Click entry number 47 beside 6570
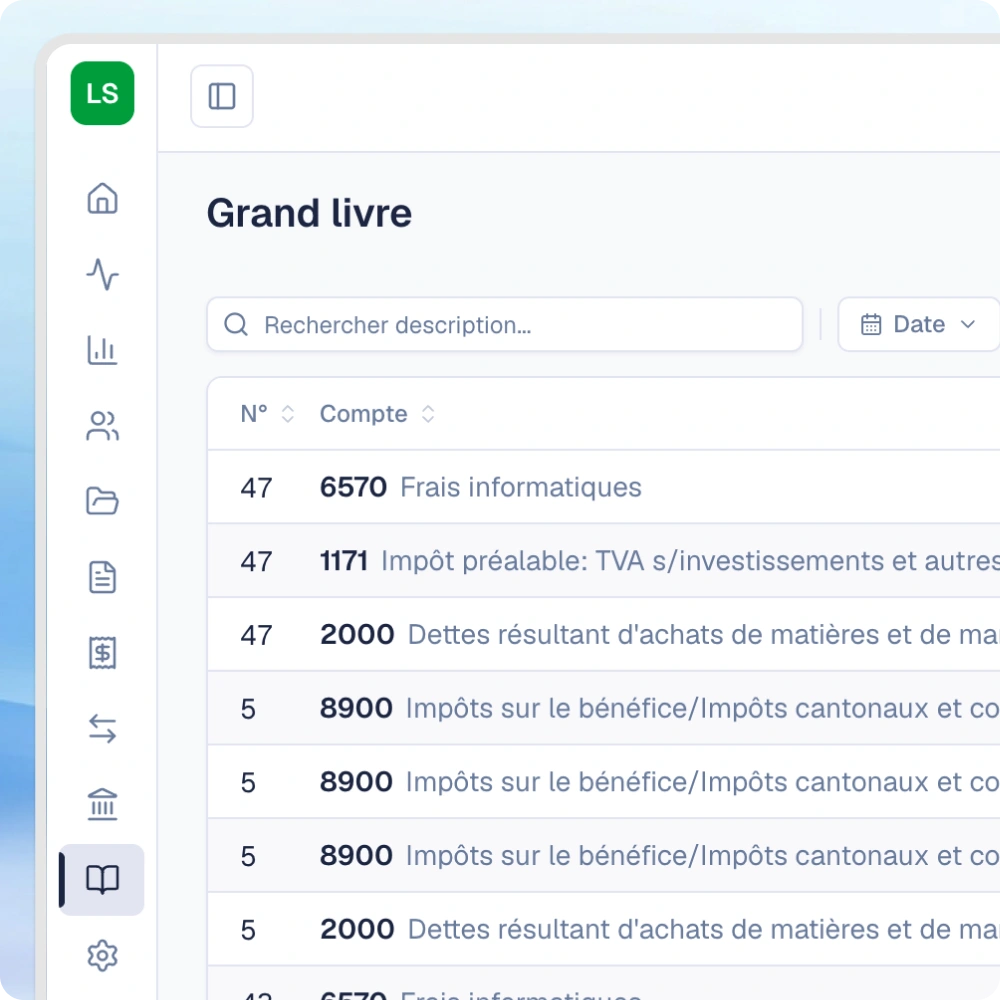1000x1000 pixels. pyautogui.click(x=256, y=488)
